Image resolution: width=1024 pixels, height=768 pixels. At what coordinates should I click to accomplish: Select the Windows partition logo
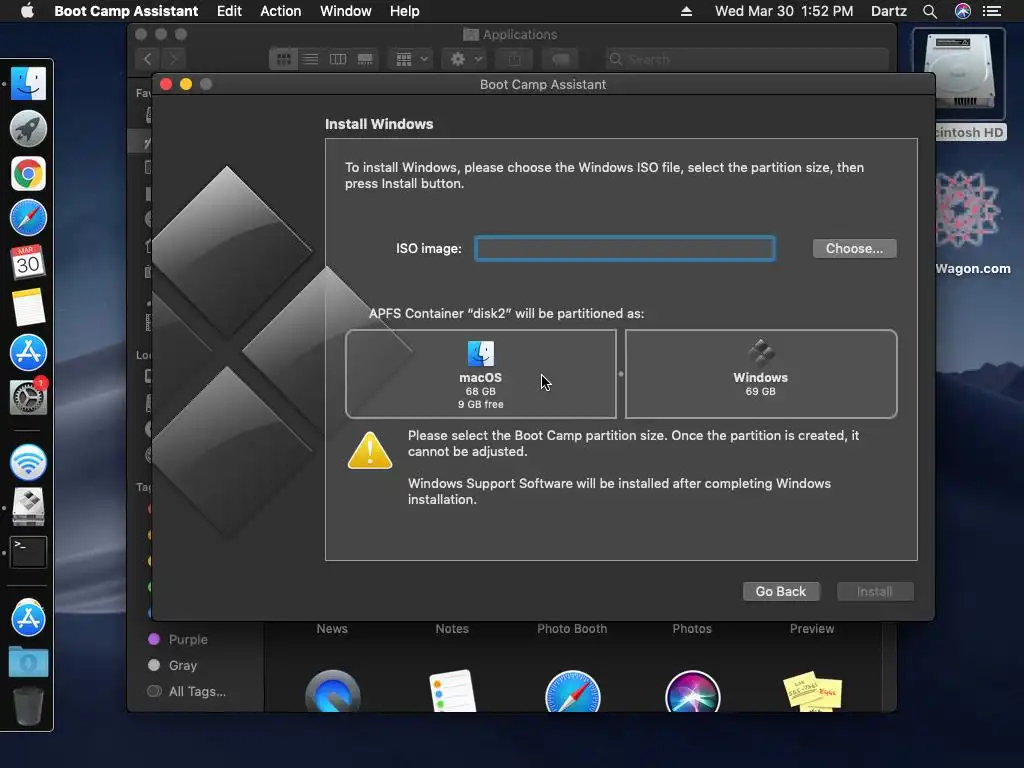point(761,353)
